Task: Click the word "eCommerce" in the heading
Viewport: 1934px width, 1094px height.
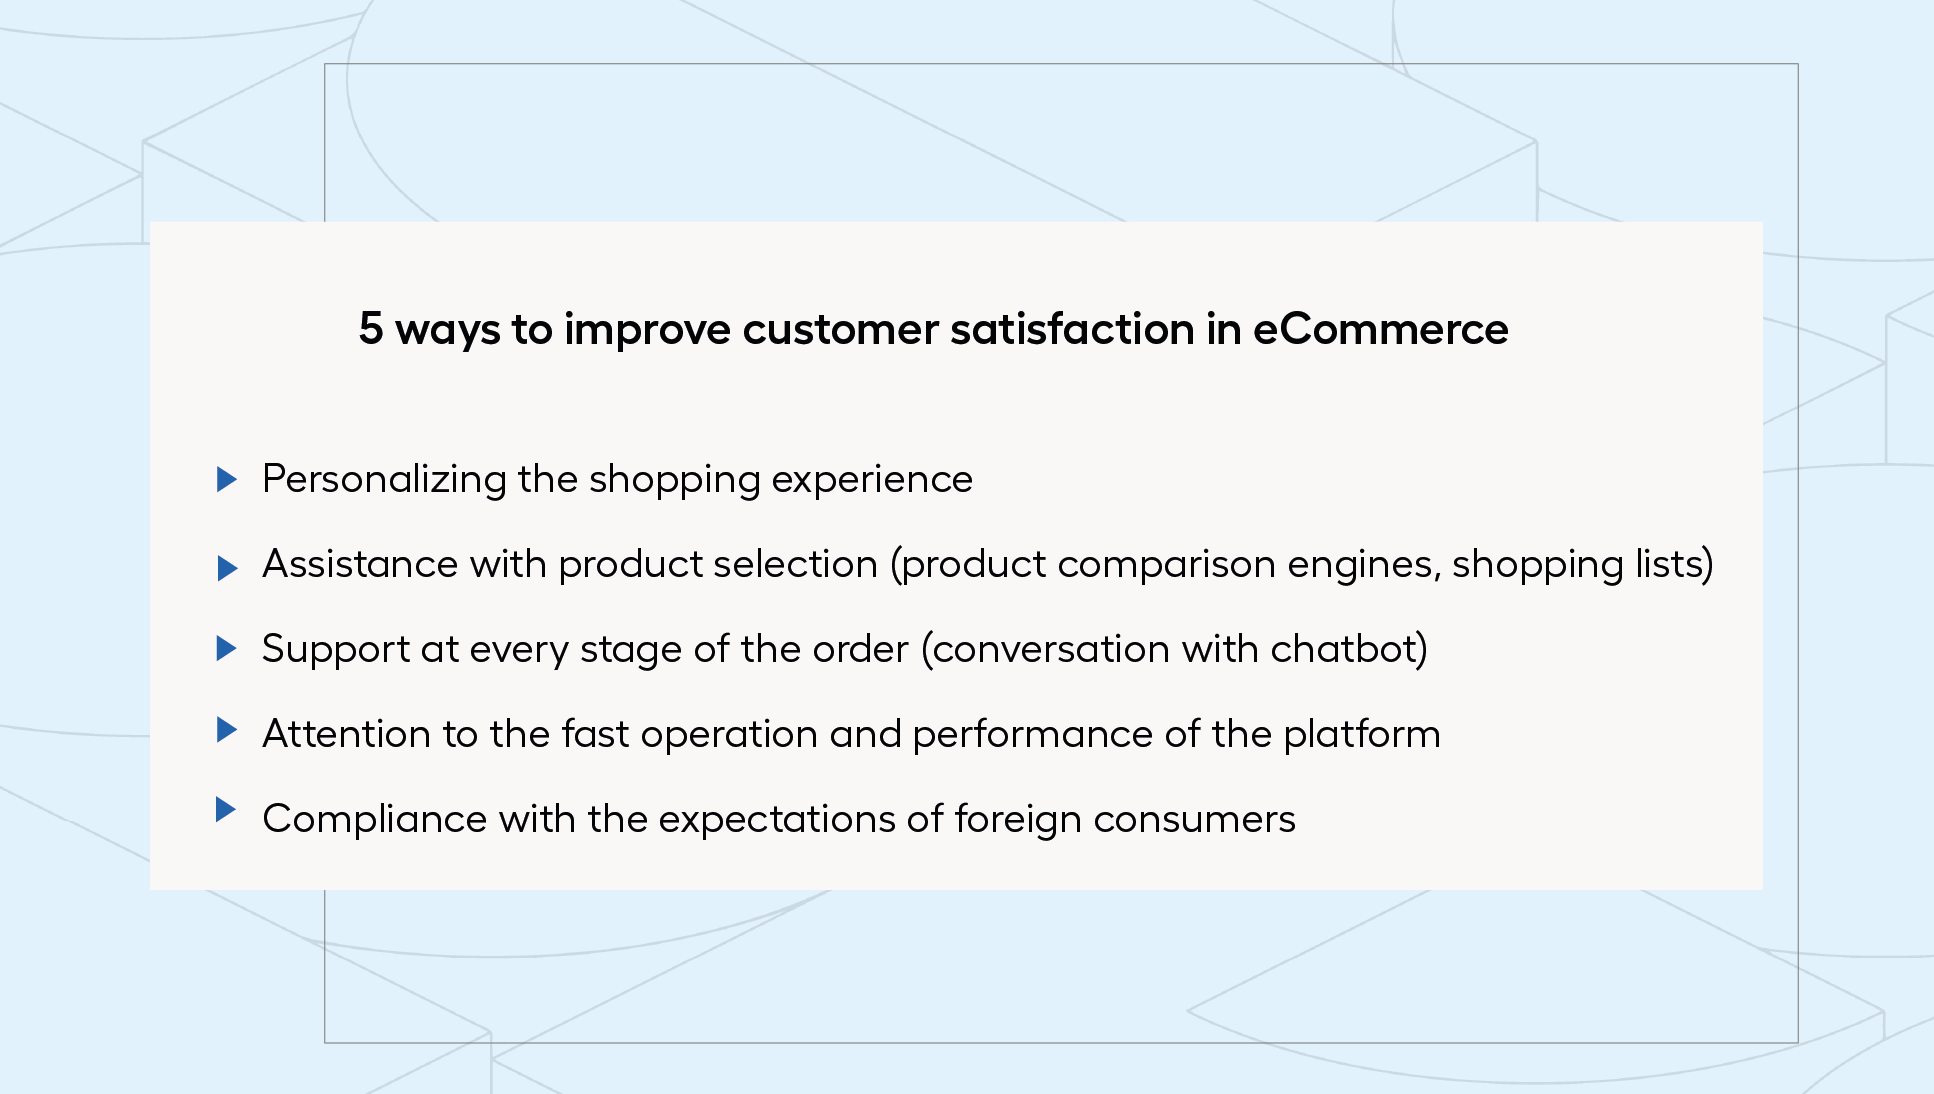Action: click(x=1380, y=330)
